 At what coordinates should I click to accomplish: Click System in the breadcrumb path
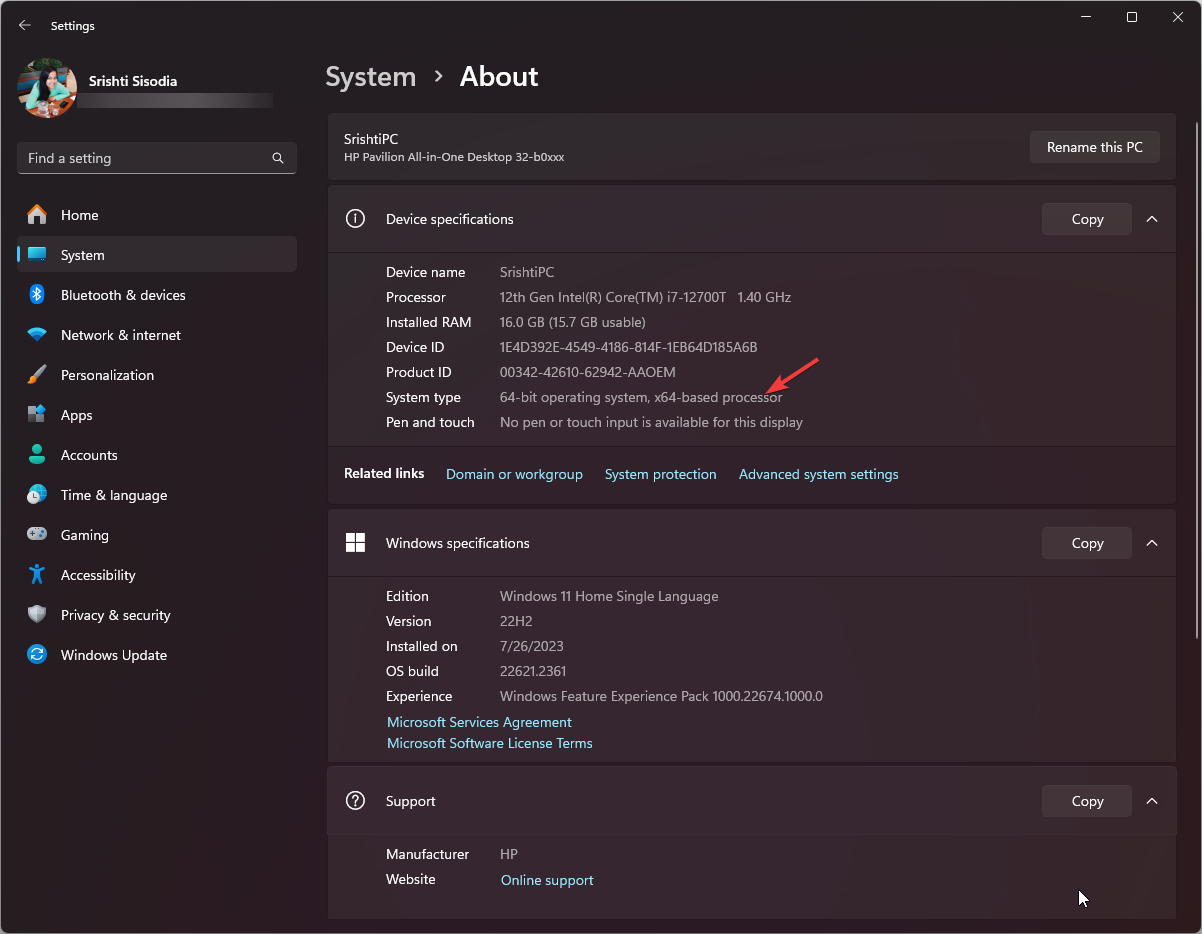click(x=370, y=76)
